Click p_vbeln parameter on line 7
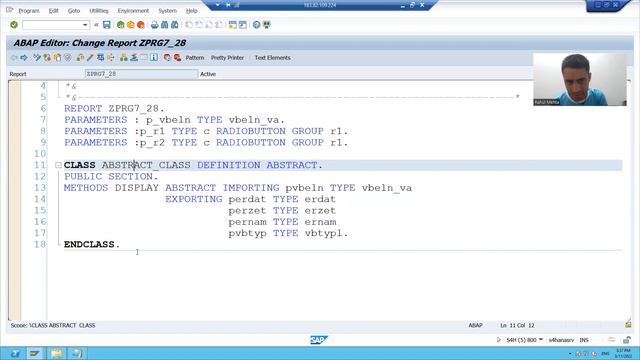The image size is (640, 360). pyautogui.click(x=168, y=120)
